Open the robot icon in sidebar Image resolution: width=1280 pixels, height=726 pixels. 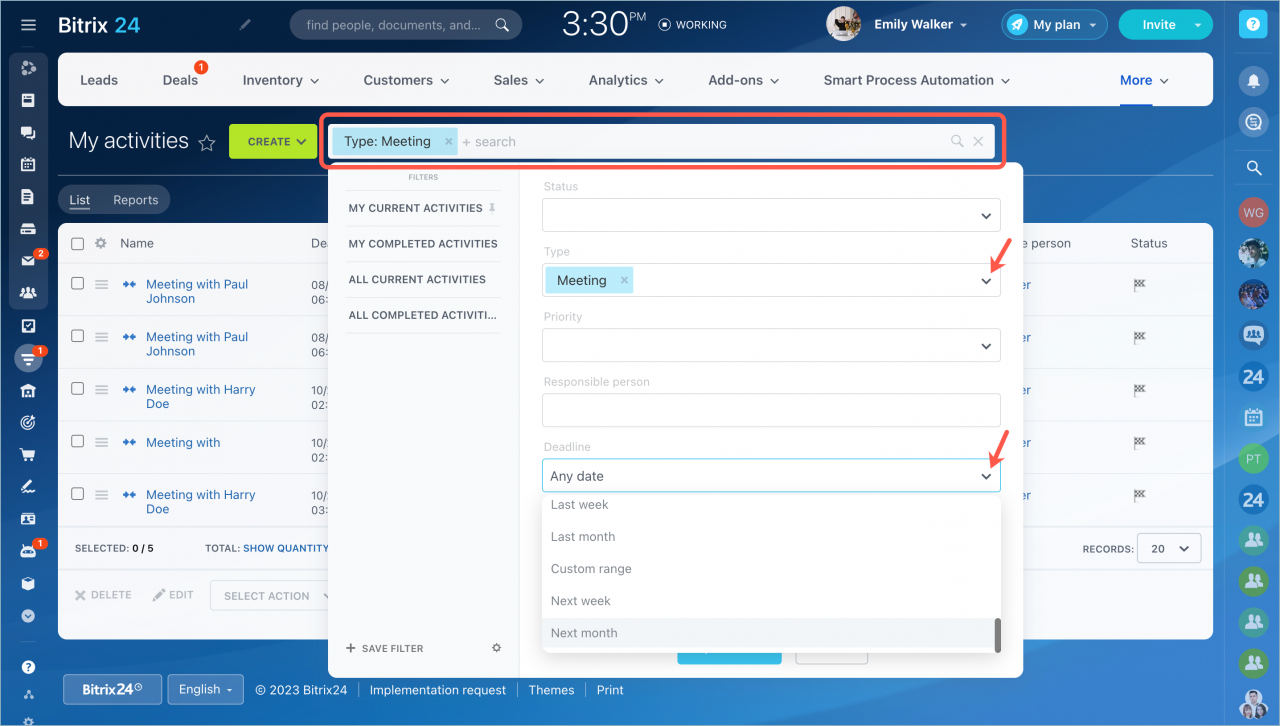[28, 551]
